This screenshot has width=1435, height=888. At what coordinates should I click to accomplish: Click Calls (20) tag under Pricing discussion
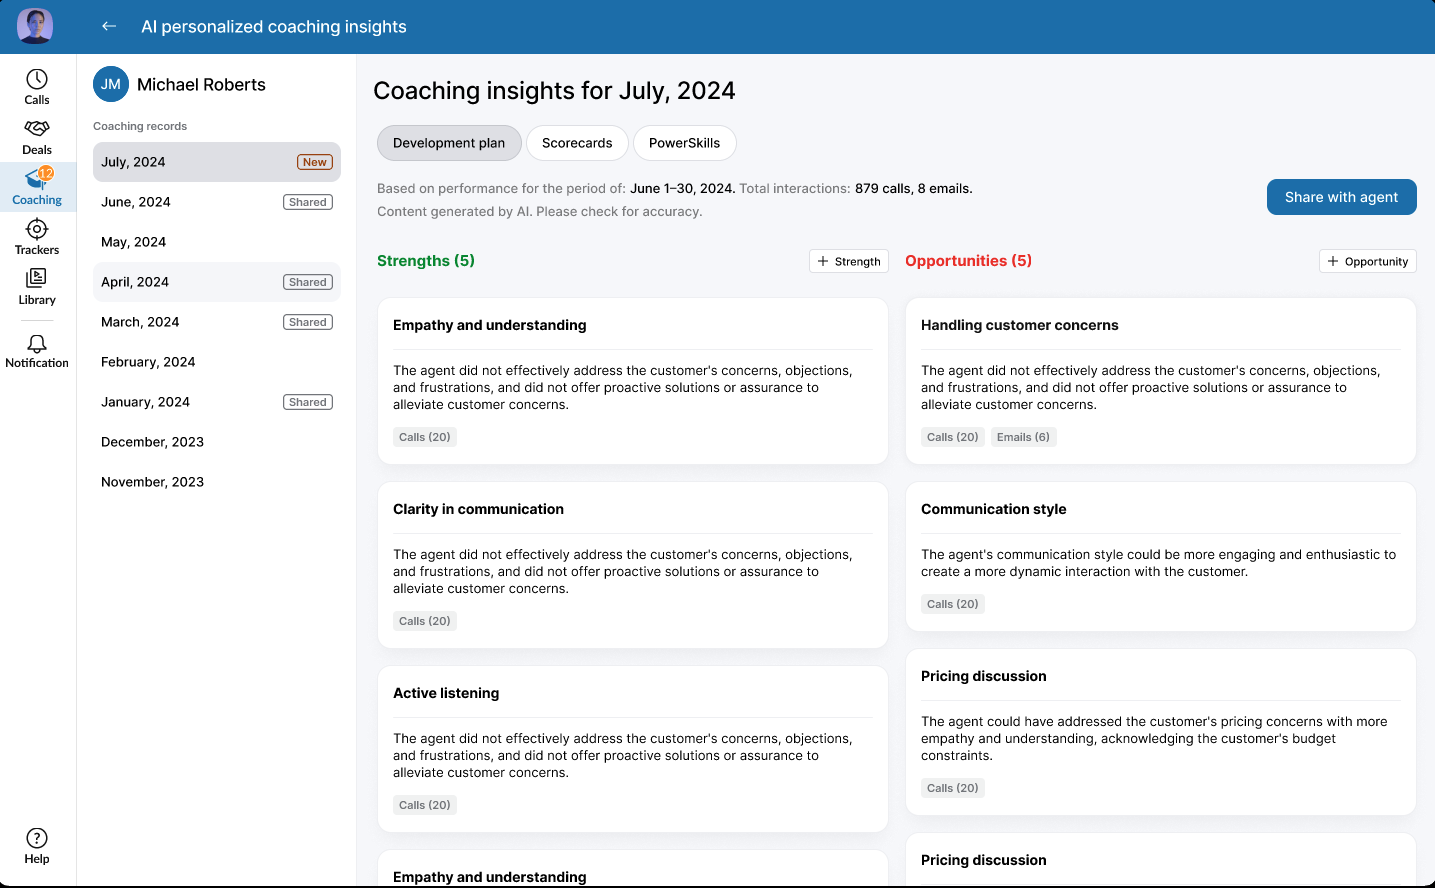952,788
